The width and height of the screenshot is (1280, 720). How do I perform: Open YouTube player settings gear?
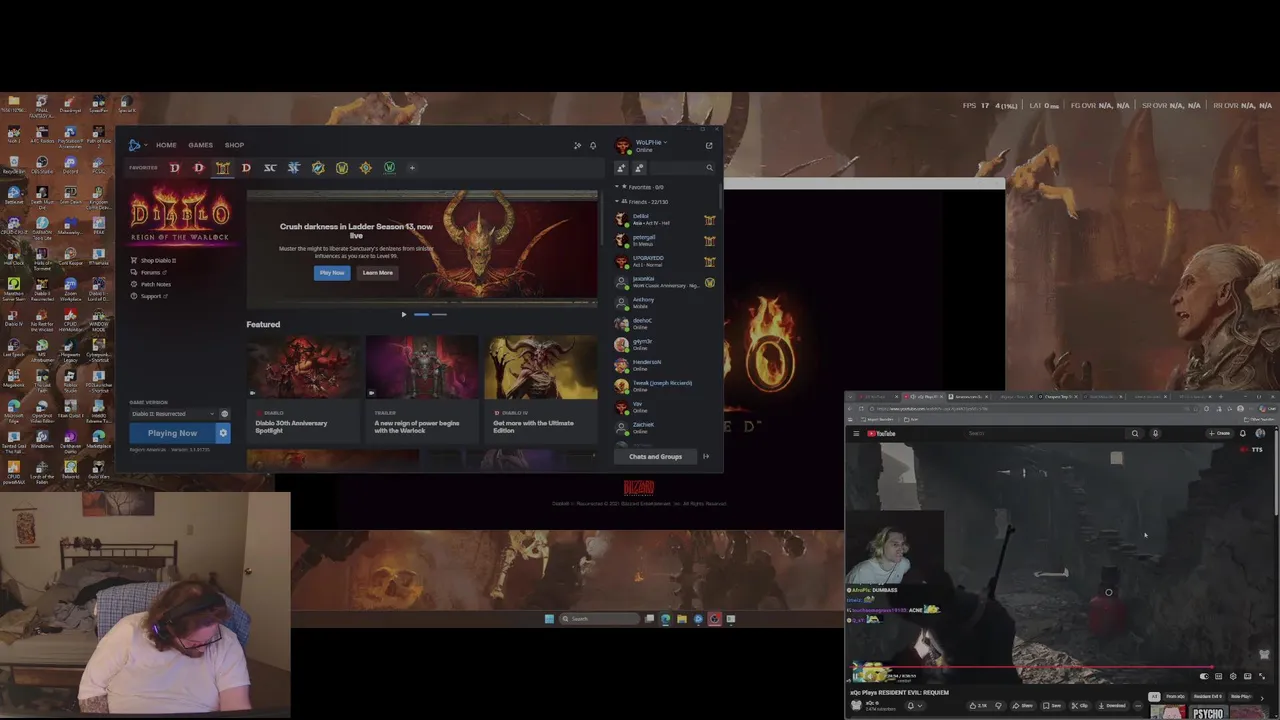pyautogui.click(x=1233, y=676)
